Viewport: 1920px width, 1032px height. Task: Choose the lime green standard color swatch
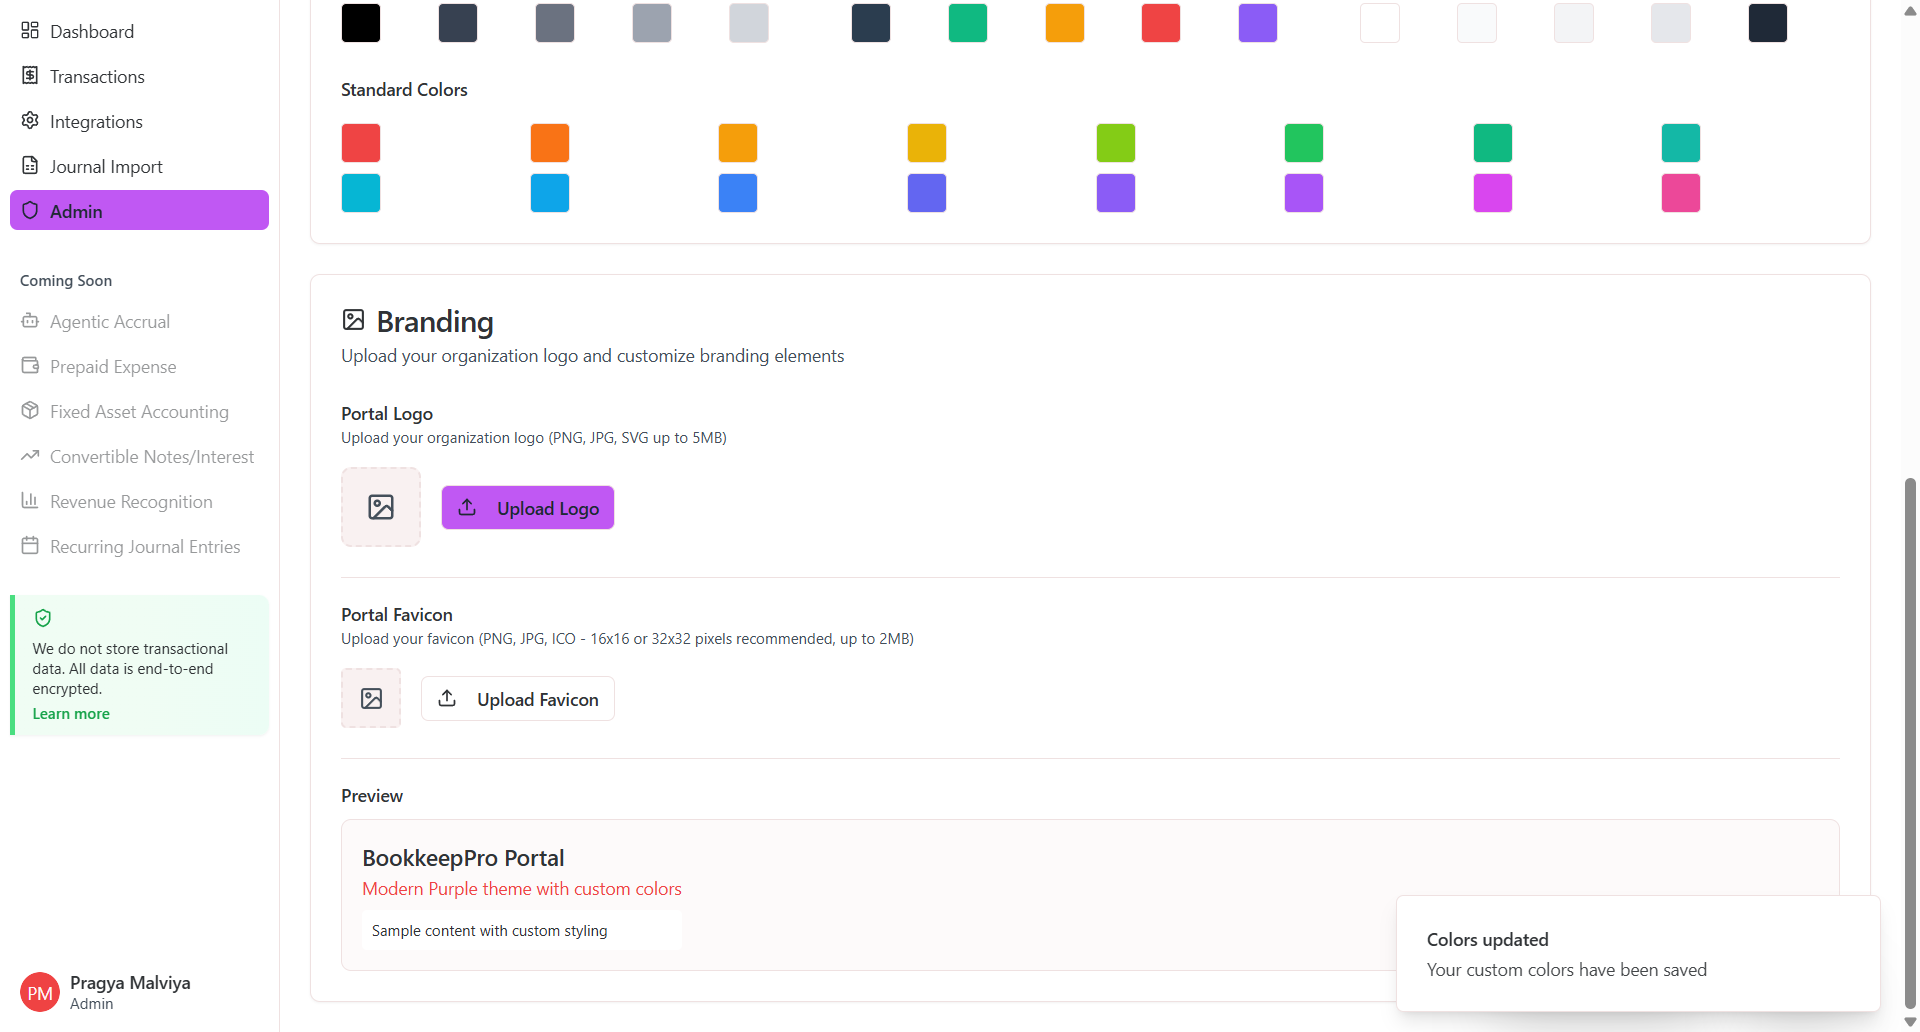point(1116,143)
